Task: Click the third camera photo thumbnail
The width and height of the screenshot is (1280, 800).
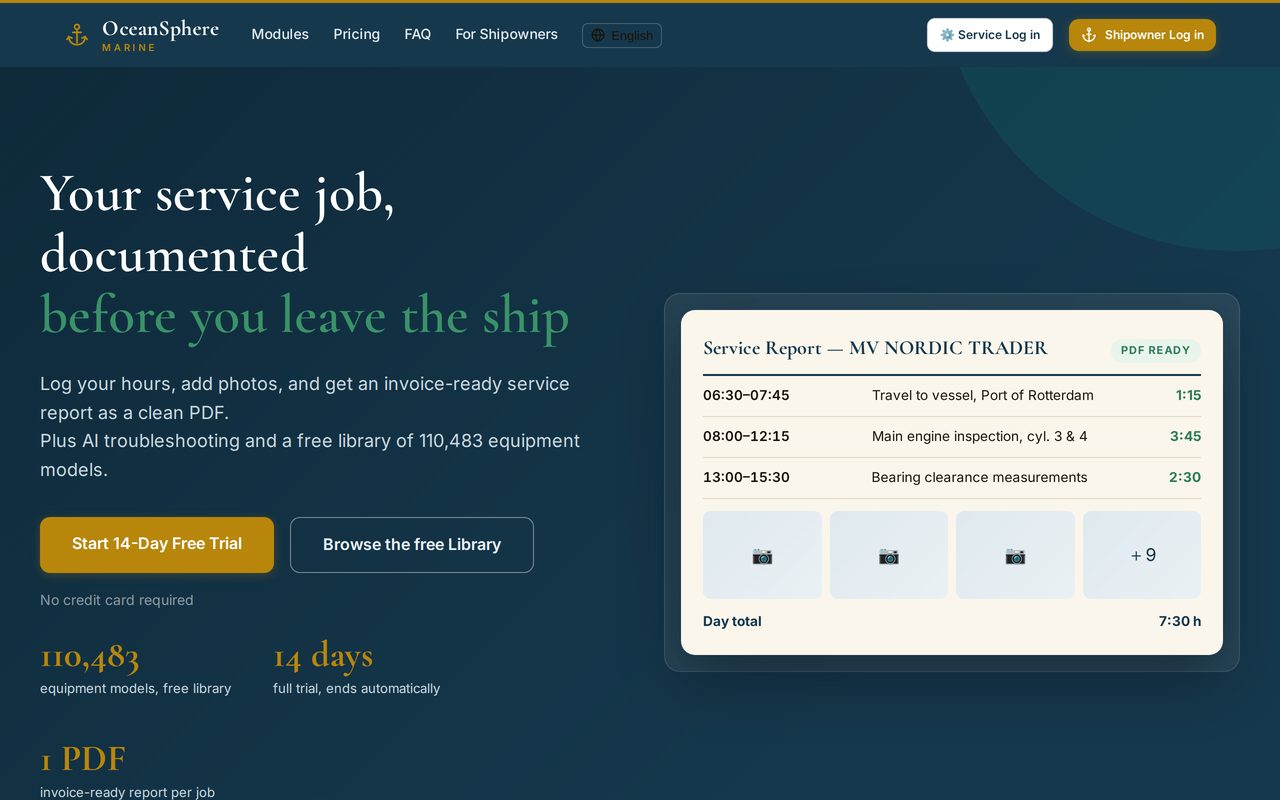Action: pos(1015,555)
